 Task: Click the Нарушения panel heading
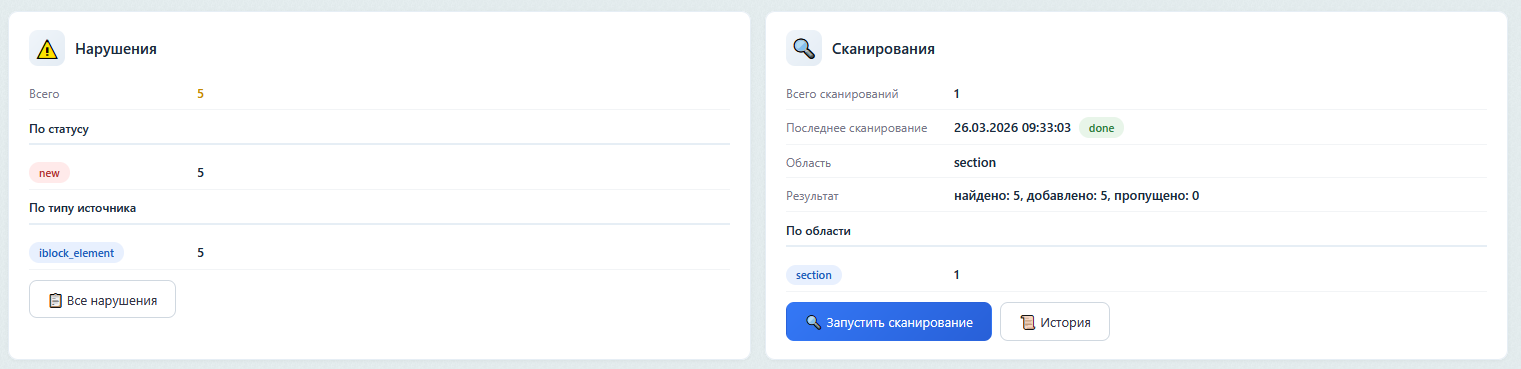116,48
